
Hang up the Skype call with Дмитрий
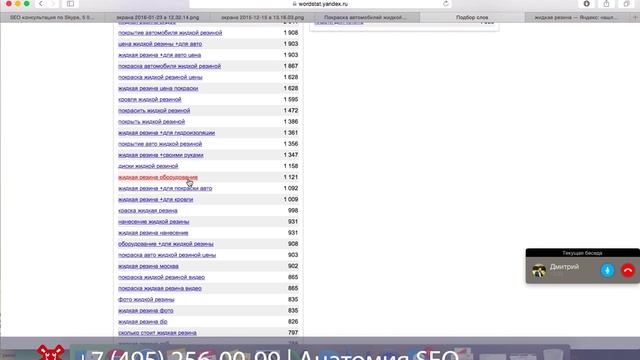point(628,270)
